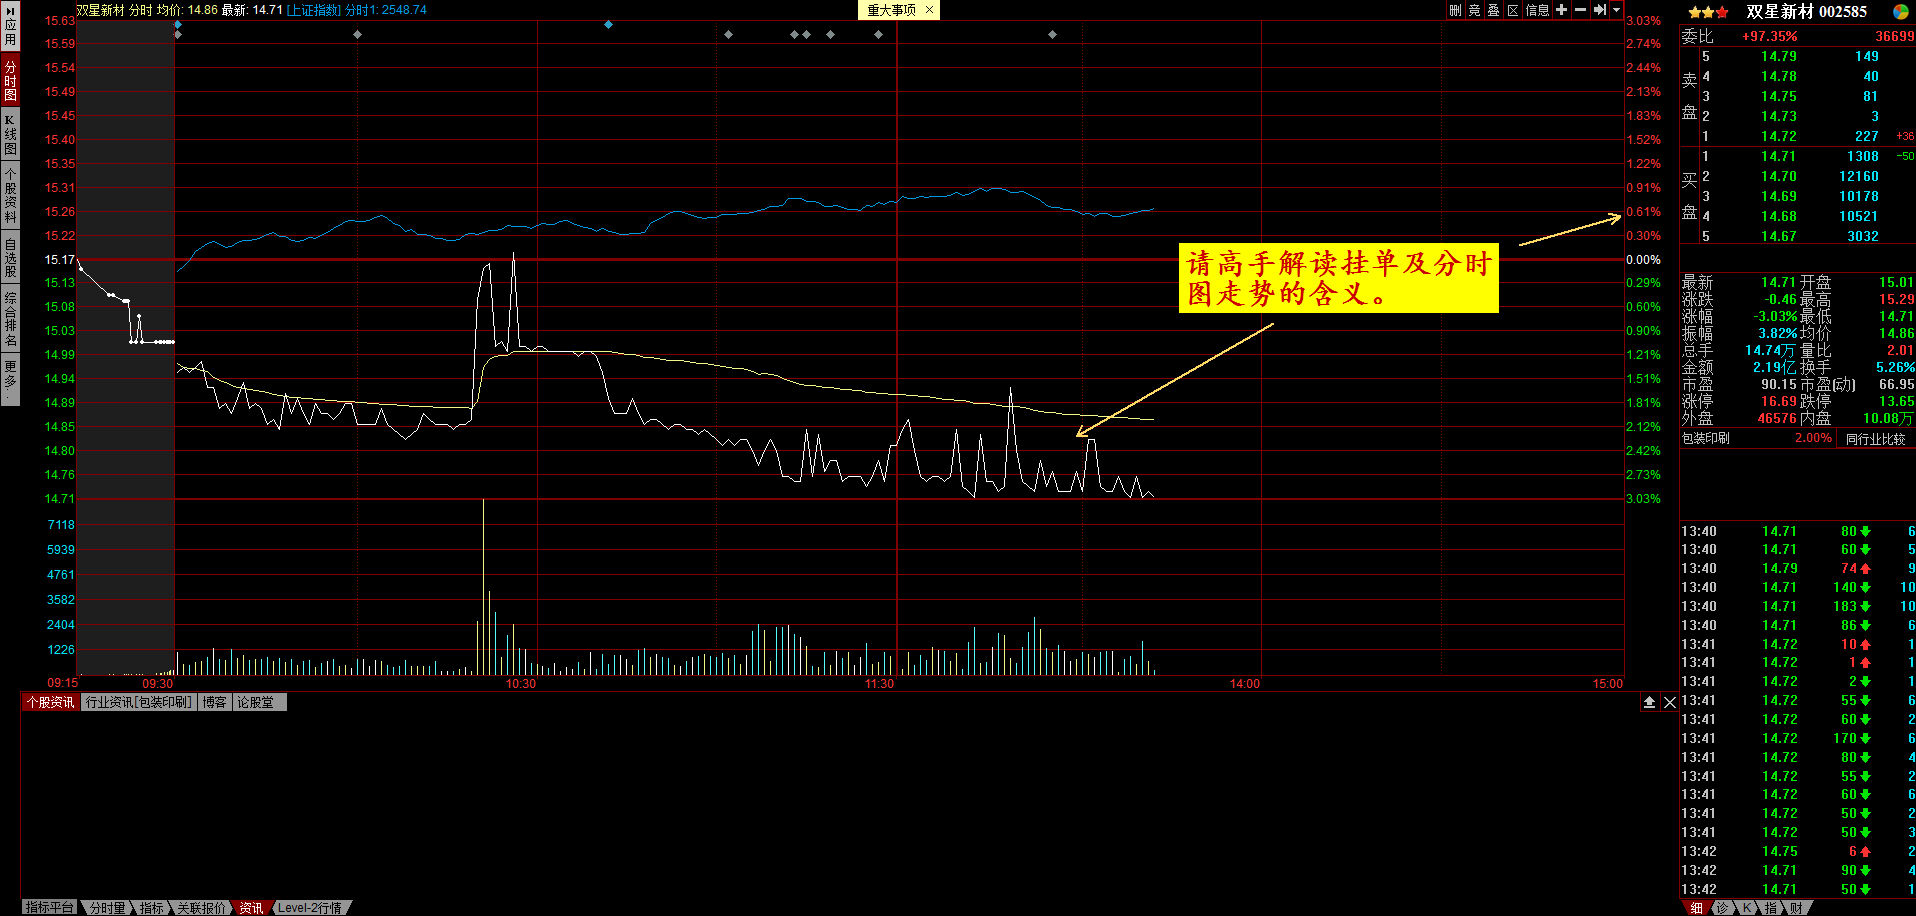Click the colored globe icon beside 双星新材
The width and height of the screenshot is (1916, 916).
(1903, 12)
